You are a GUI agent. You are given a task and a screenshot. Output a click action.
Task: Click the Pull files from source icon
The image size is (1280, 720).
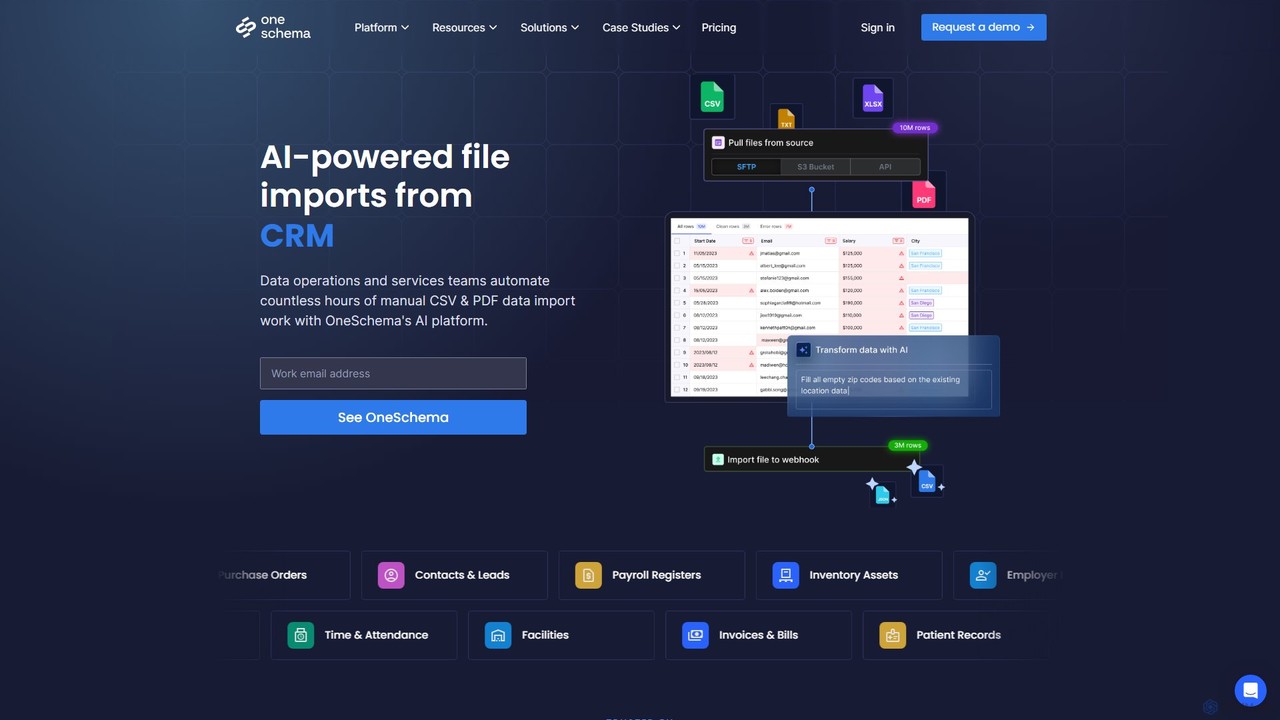click(718, 143)
